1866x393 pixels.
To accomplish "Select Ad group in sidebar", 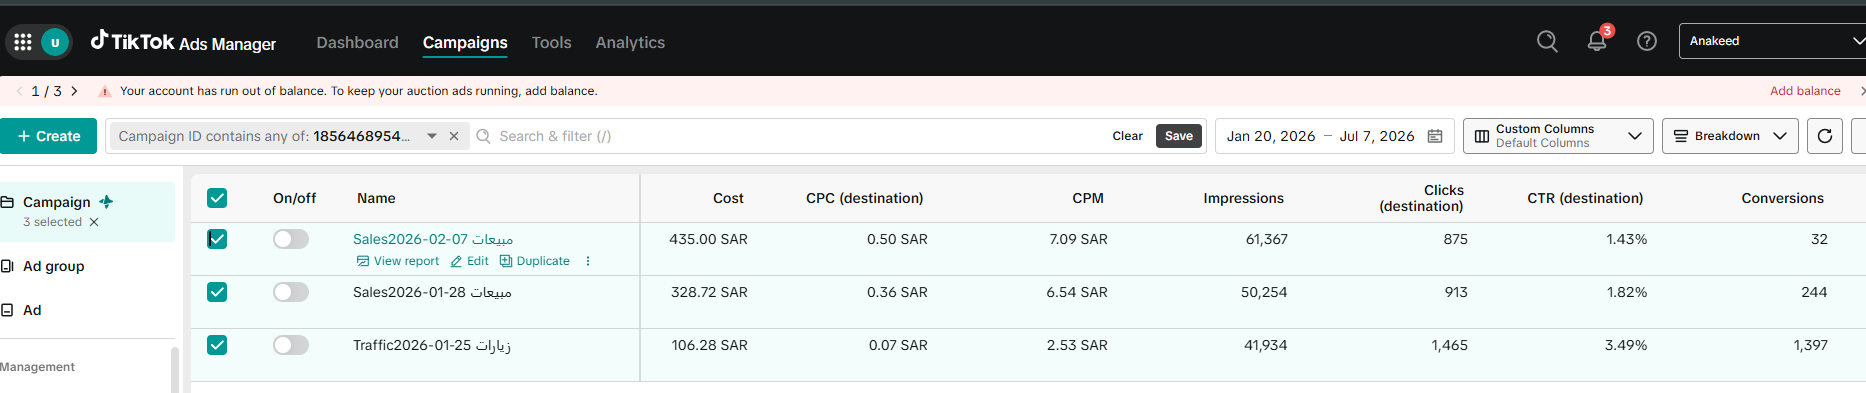I will pyautogui.click(x=53, y=266).
